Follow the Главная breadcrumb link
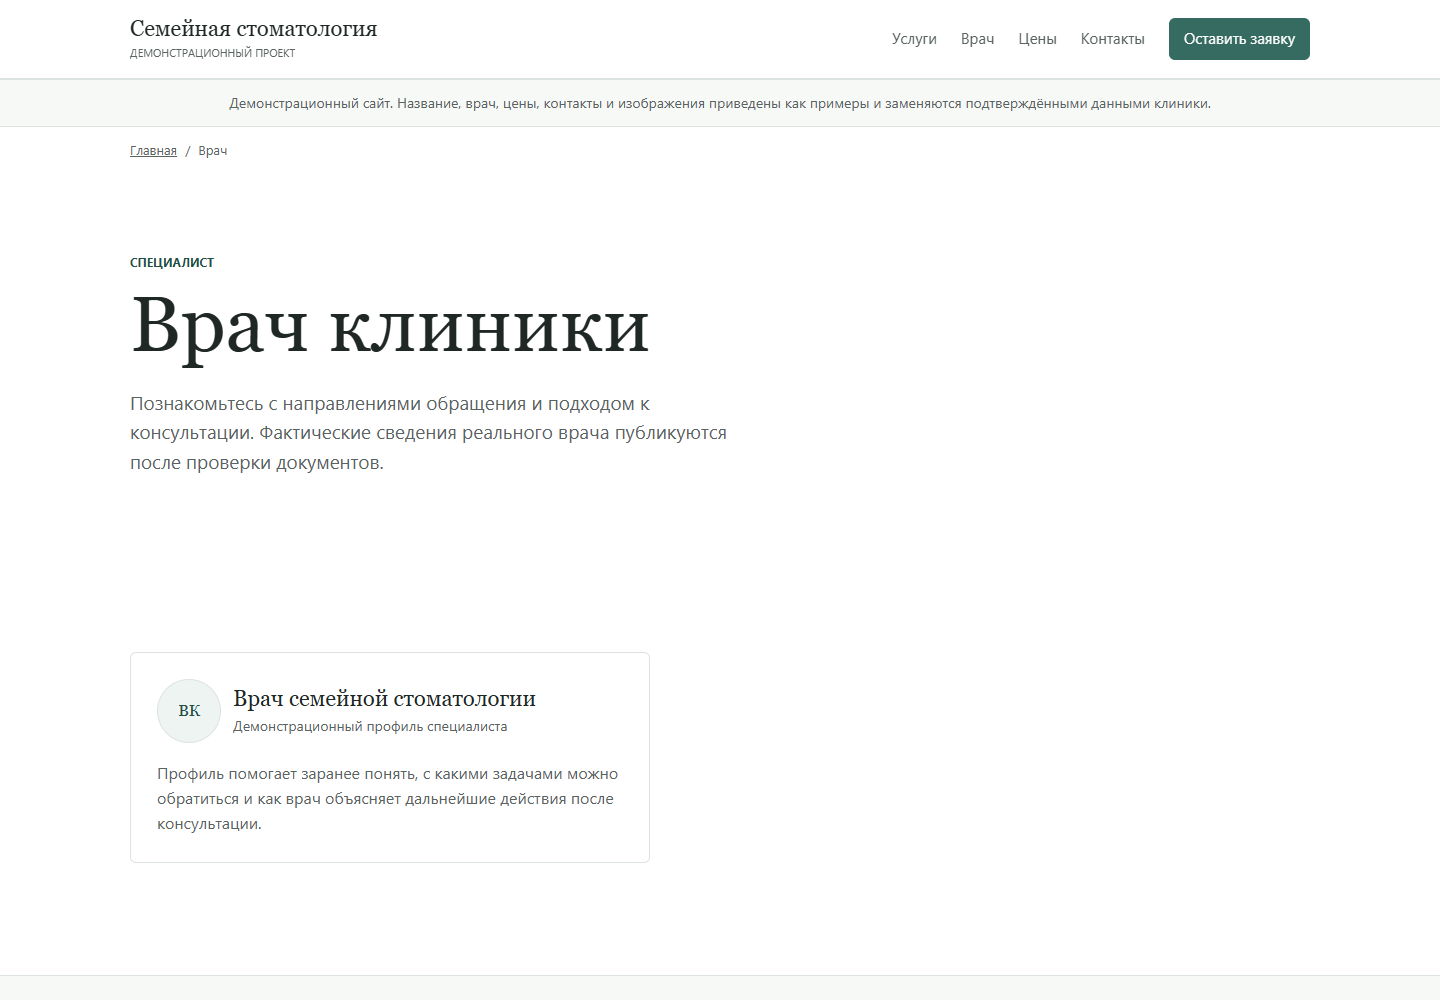Image resolution: width=1440 pixels, height=1000 pixels. point(153,151)
